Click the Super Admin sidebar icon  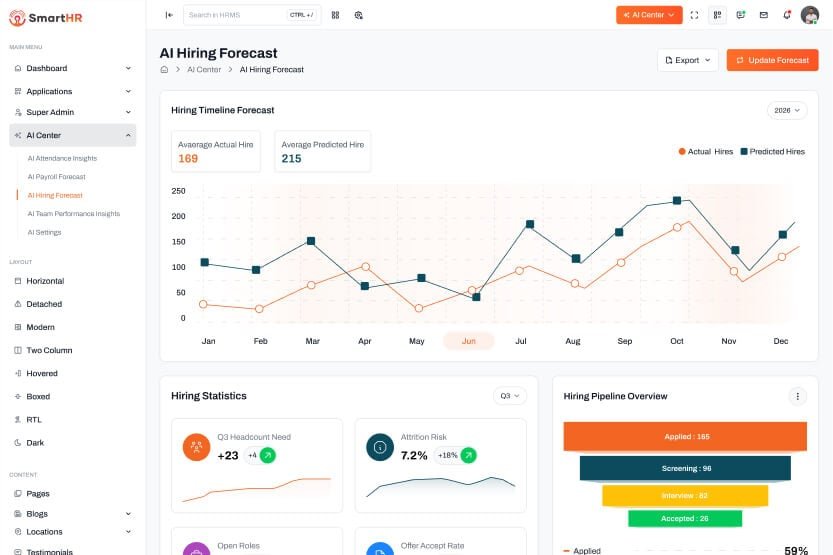(x=18, y=112)
